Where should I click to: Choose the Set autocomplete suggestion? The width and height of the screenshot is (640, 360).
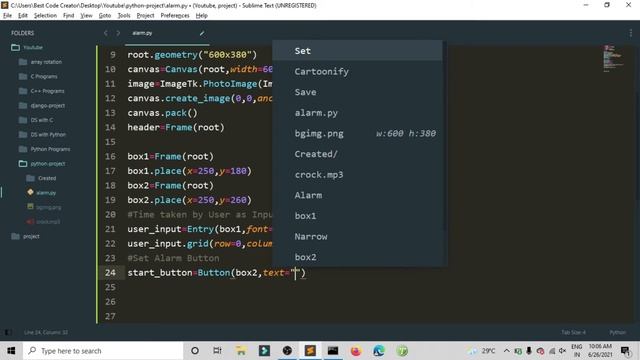pos(357,51)
